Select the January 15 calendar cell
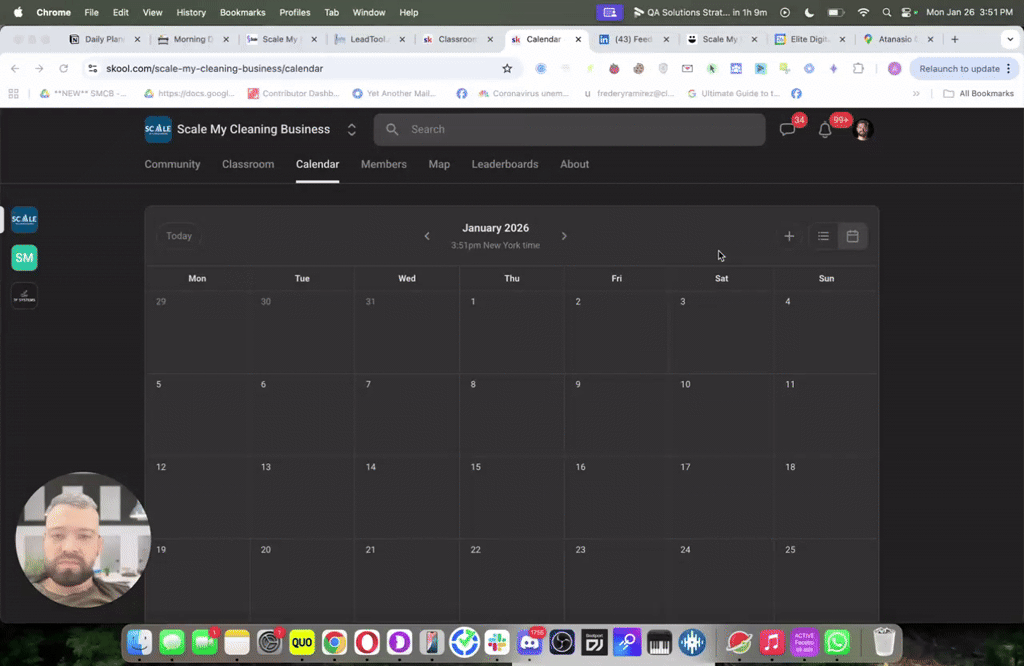The image size is (1024, 666). (511, 498)
